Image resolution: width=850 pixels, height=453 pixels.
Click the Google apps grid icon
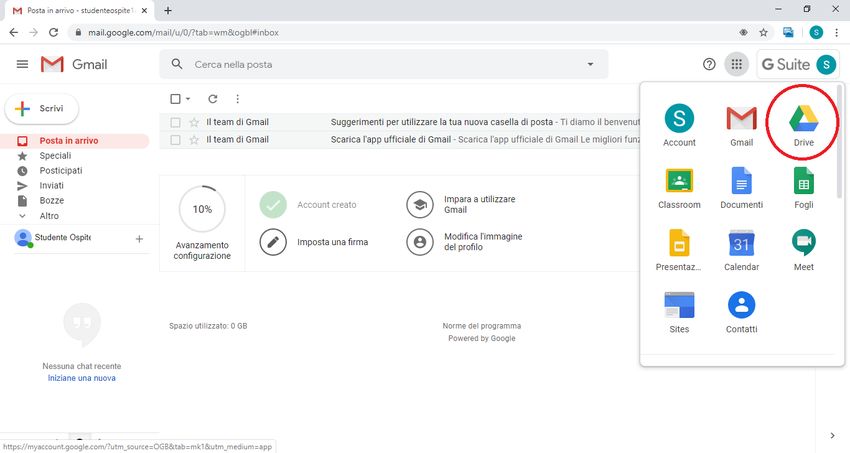[x=737, y=64]
